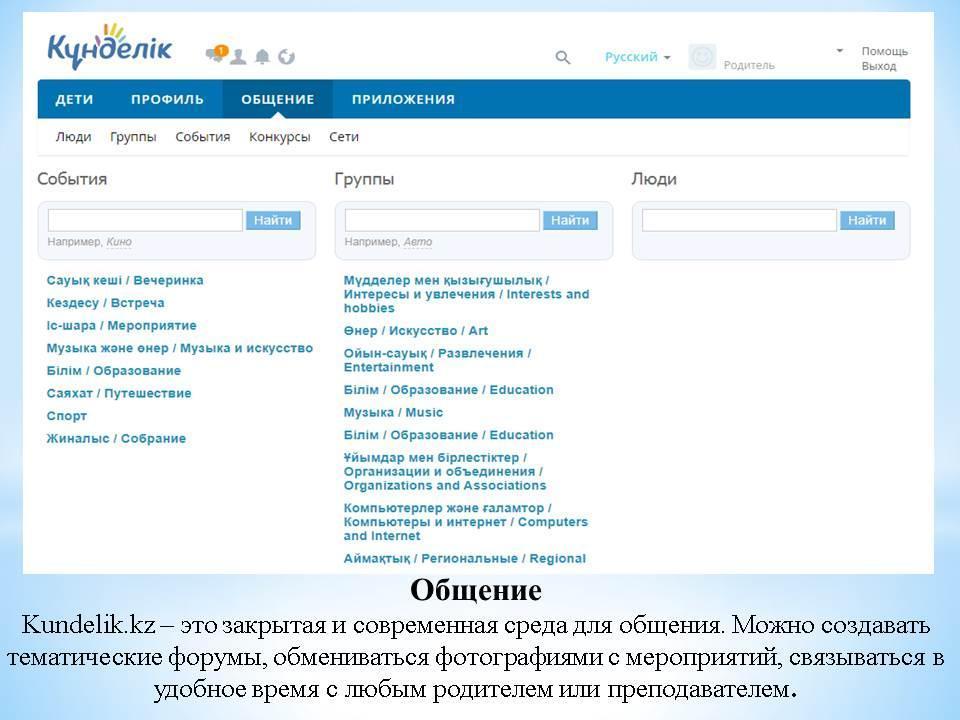Viewport: 960px width, 720px height.
Task: Open the messages icon with notification badge
Action: 216,54
